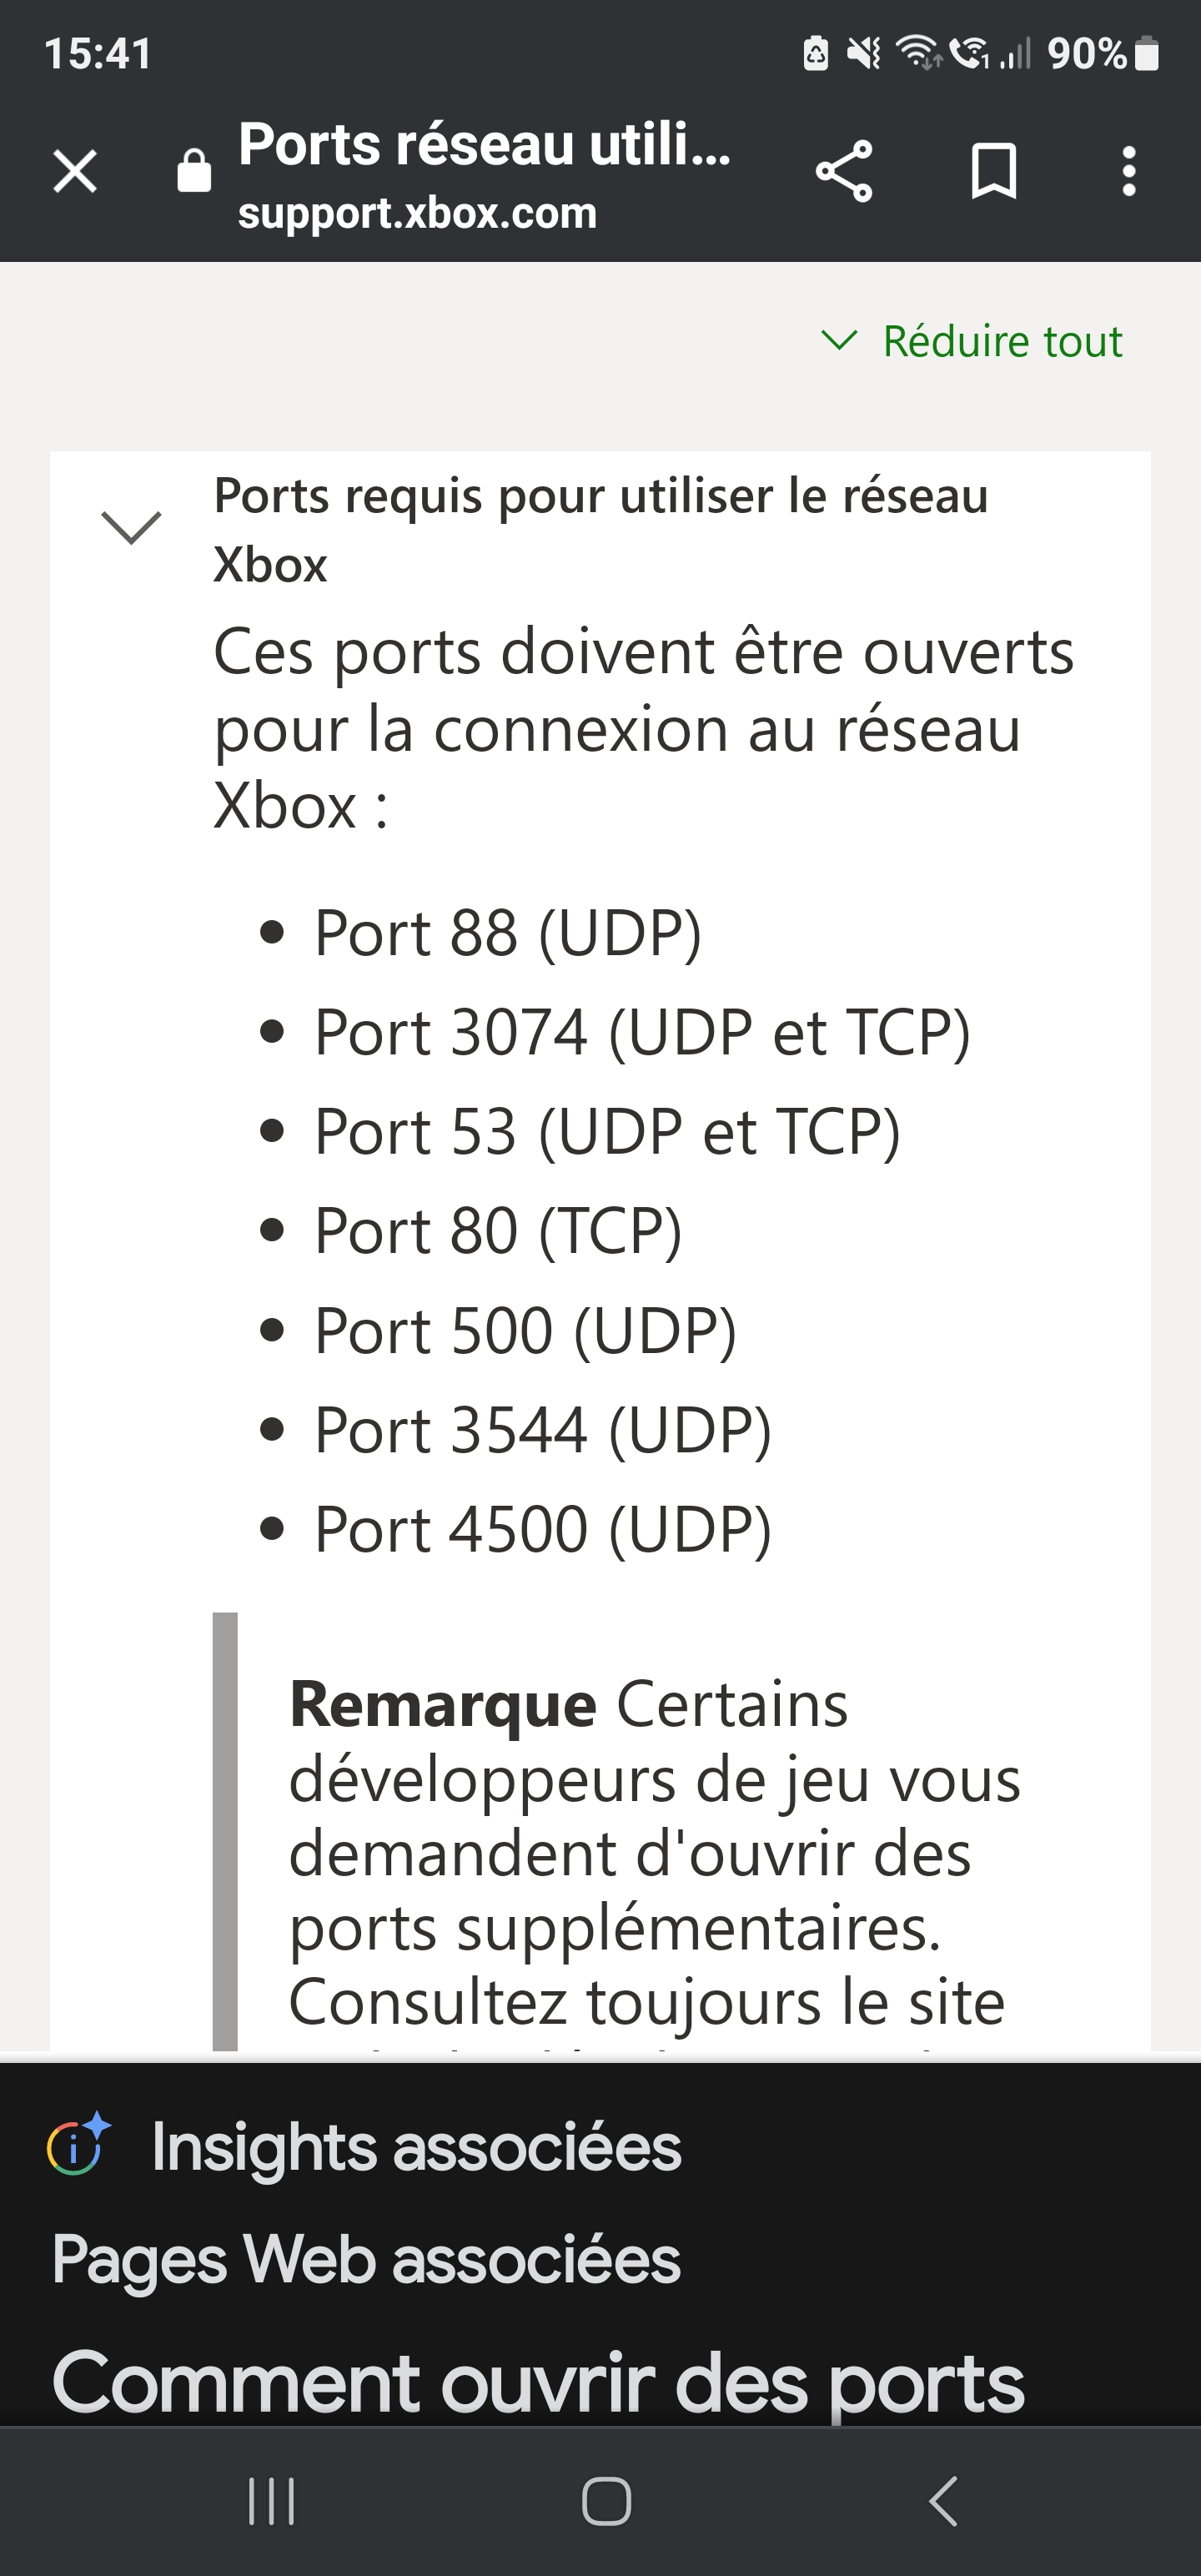The height and width of the screenshot is (2576, 1201).
Task: Tap the Port 3074 list entry
Action: (x=644, y=1032)
